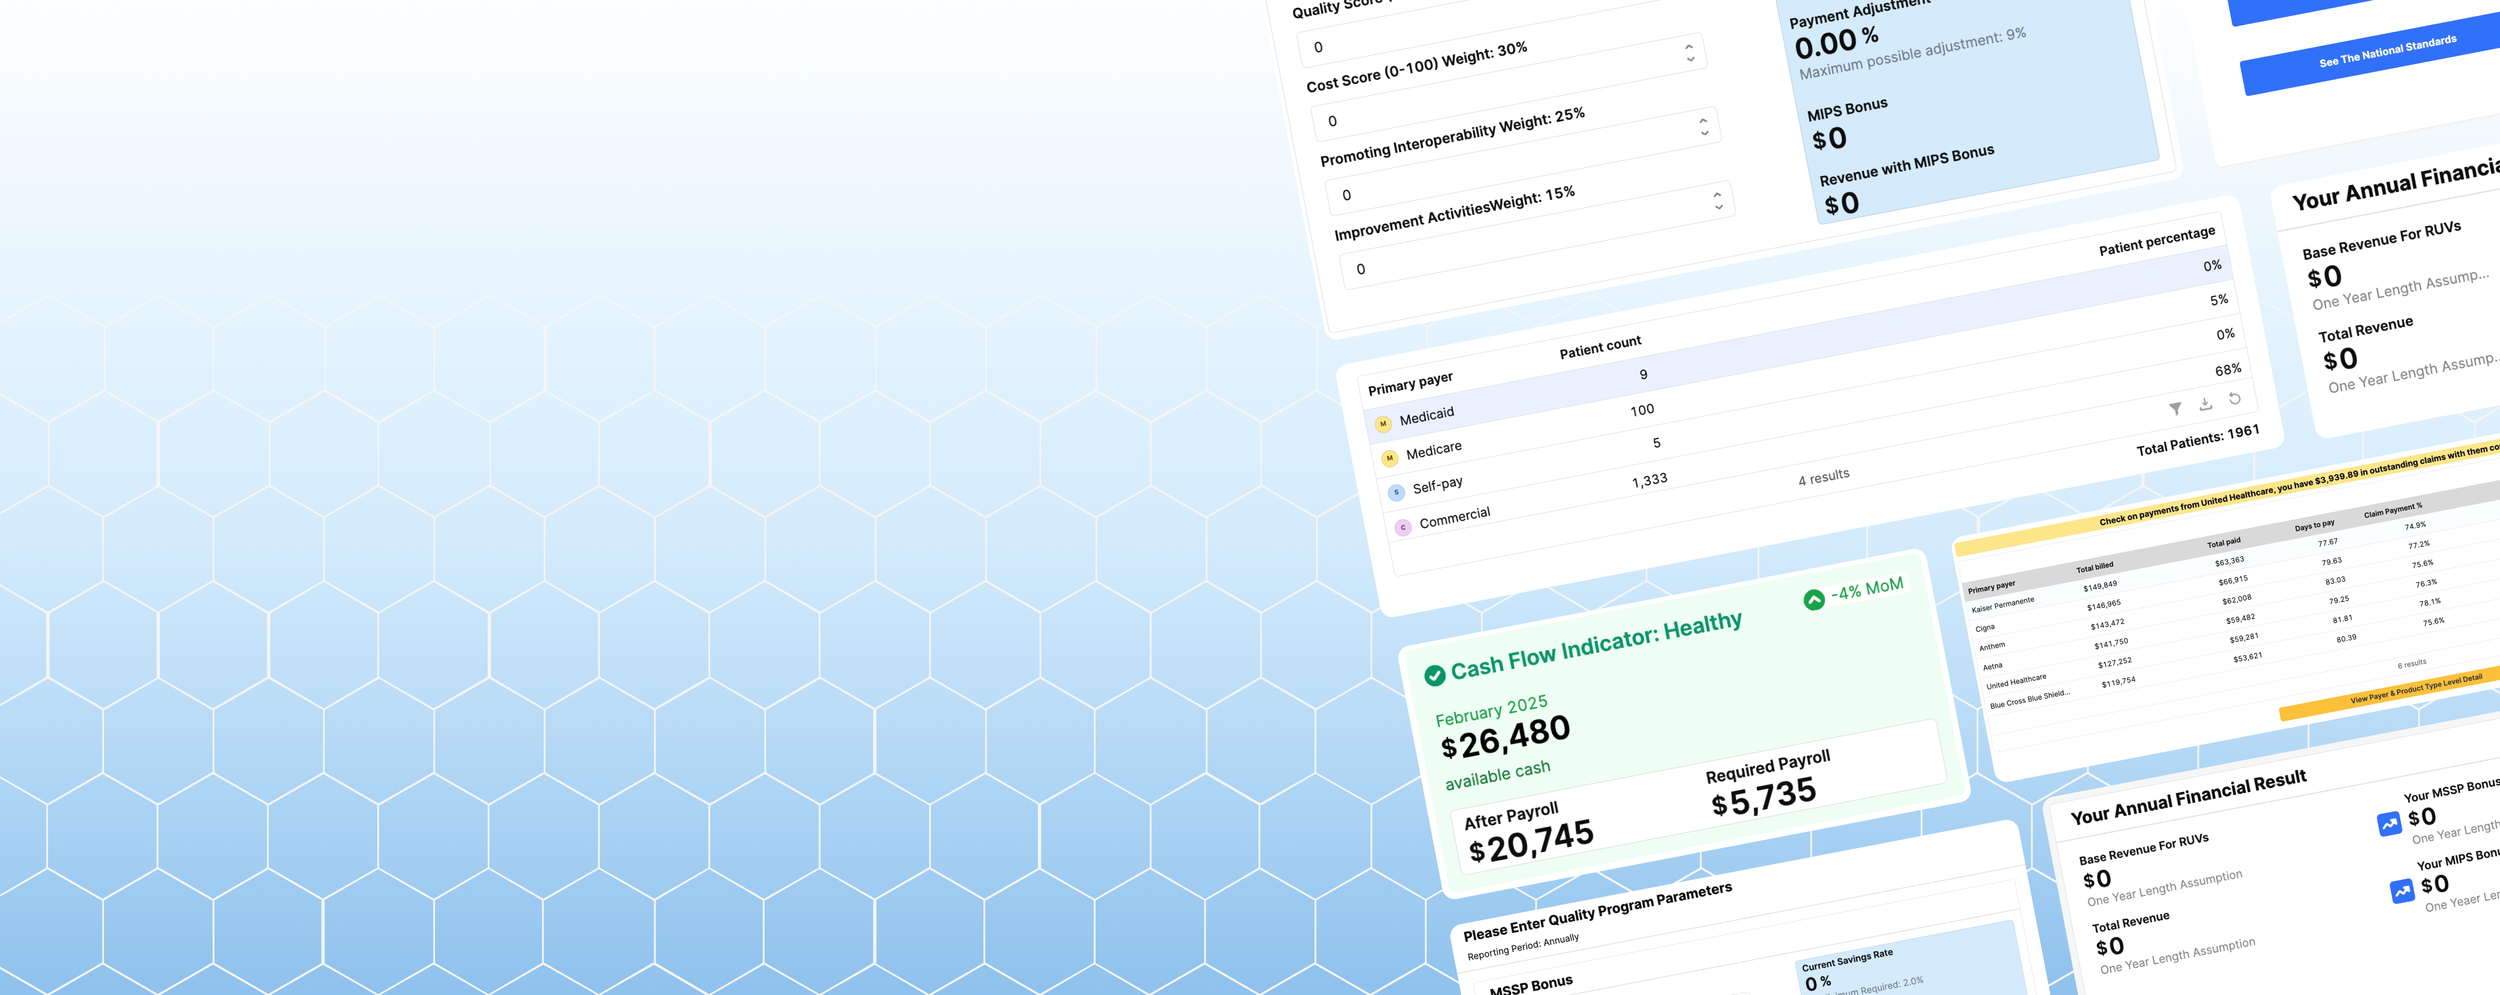Viewport: 2500px width, 995px height.
Task: Click the Total billed column header
Action: pyautogui.click(x=2094, y=568)
